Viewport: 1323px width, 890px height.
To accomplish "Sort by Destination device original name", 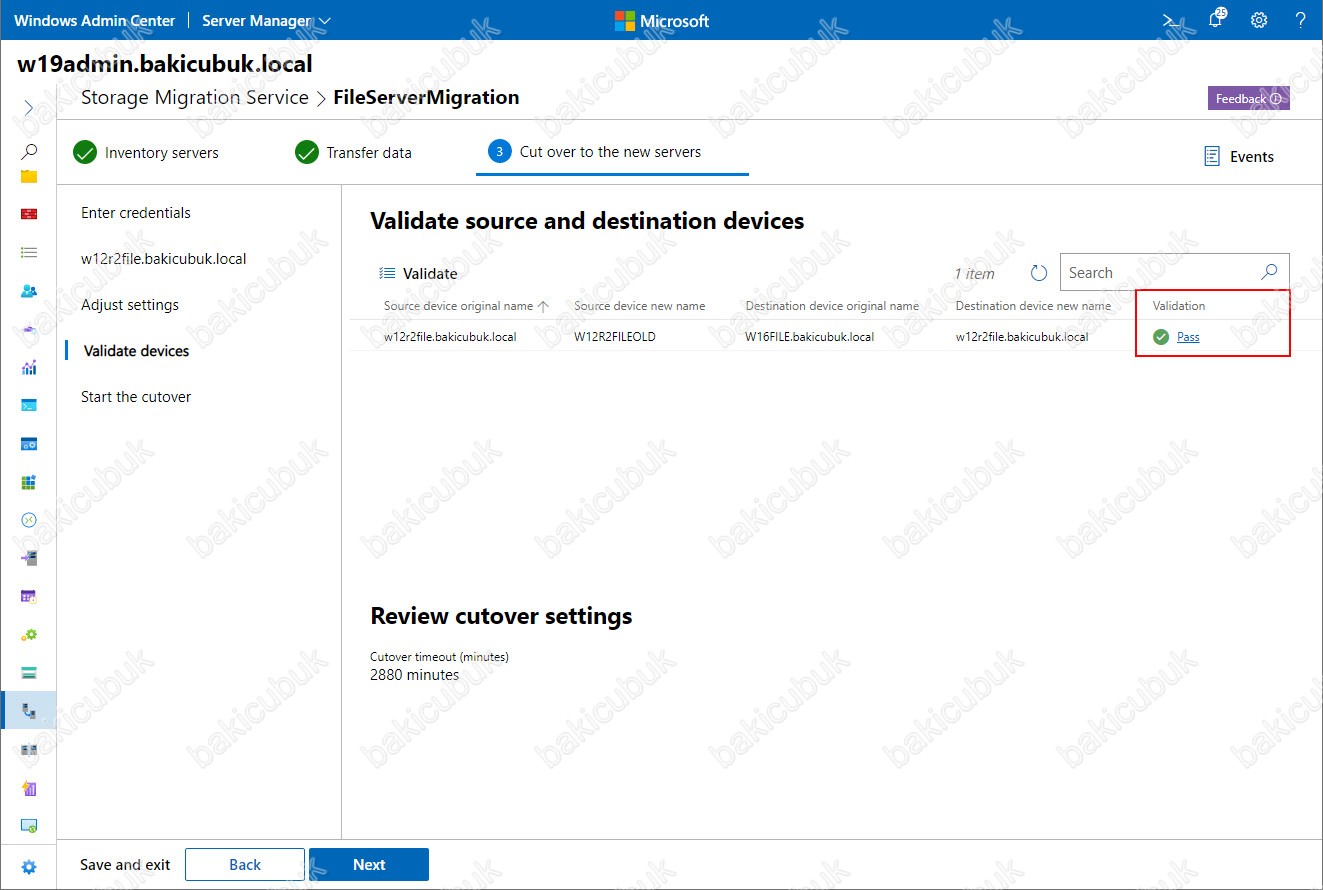I will [x=832, y=306].
